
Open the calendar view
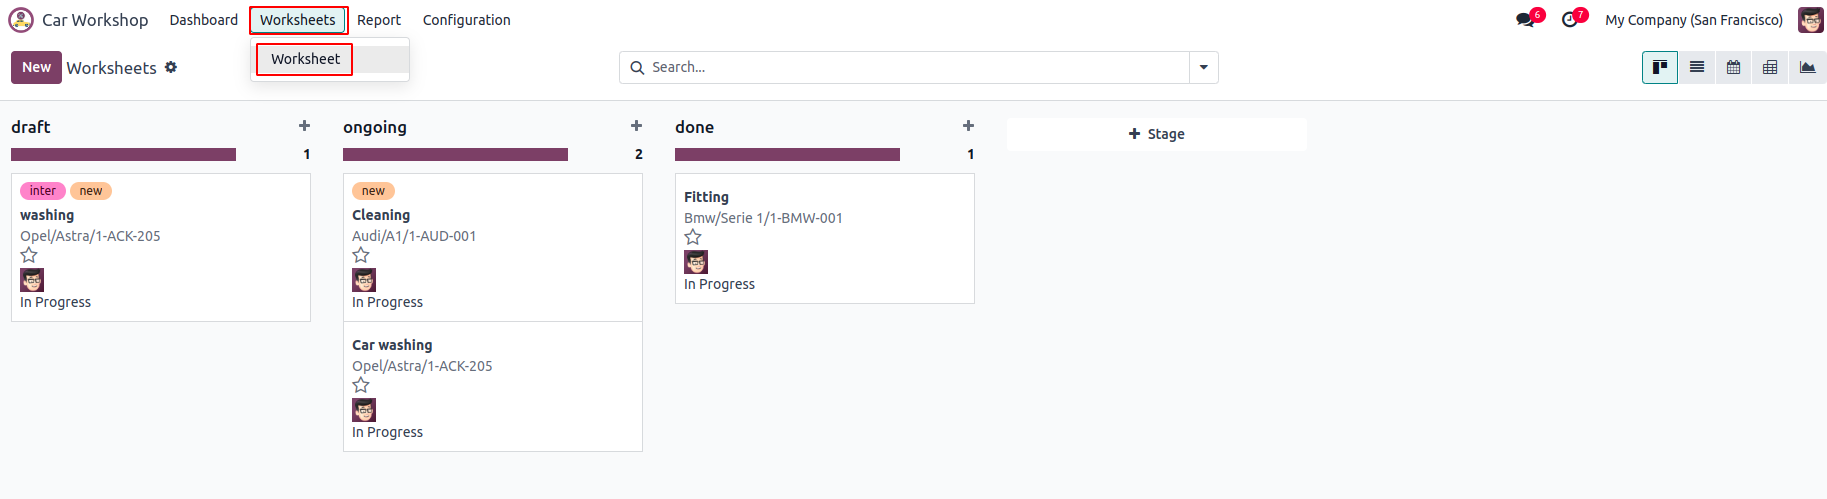[1733, 67]
